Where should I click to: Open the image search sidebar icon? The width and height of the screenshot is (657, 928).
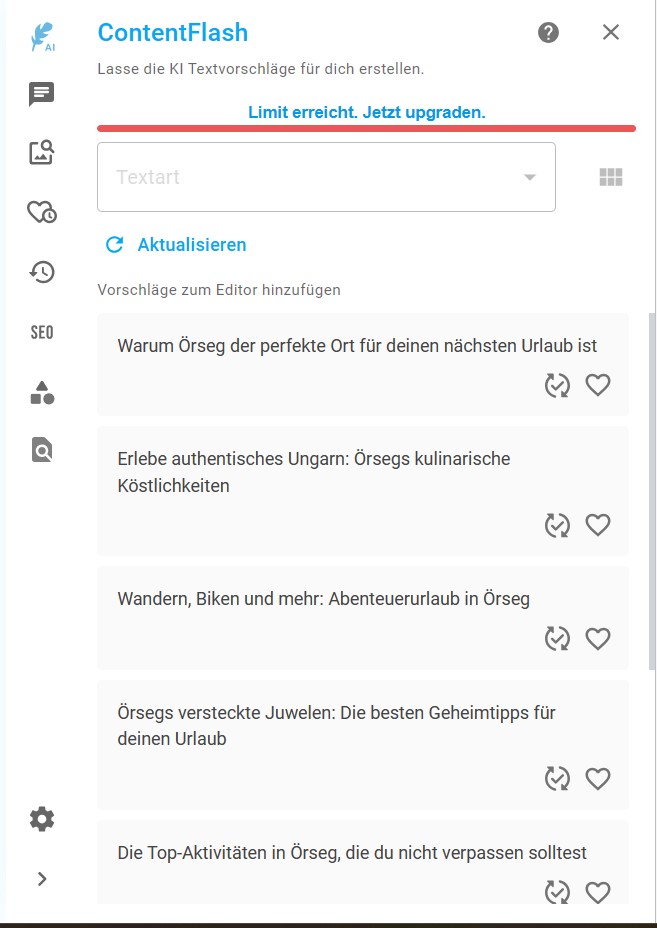(42, 153)
